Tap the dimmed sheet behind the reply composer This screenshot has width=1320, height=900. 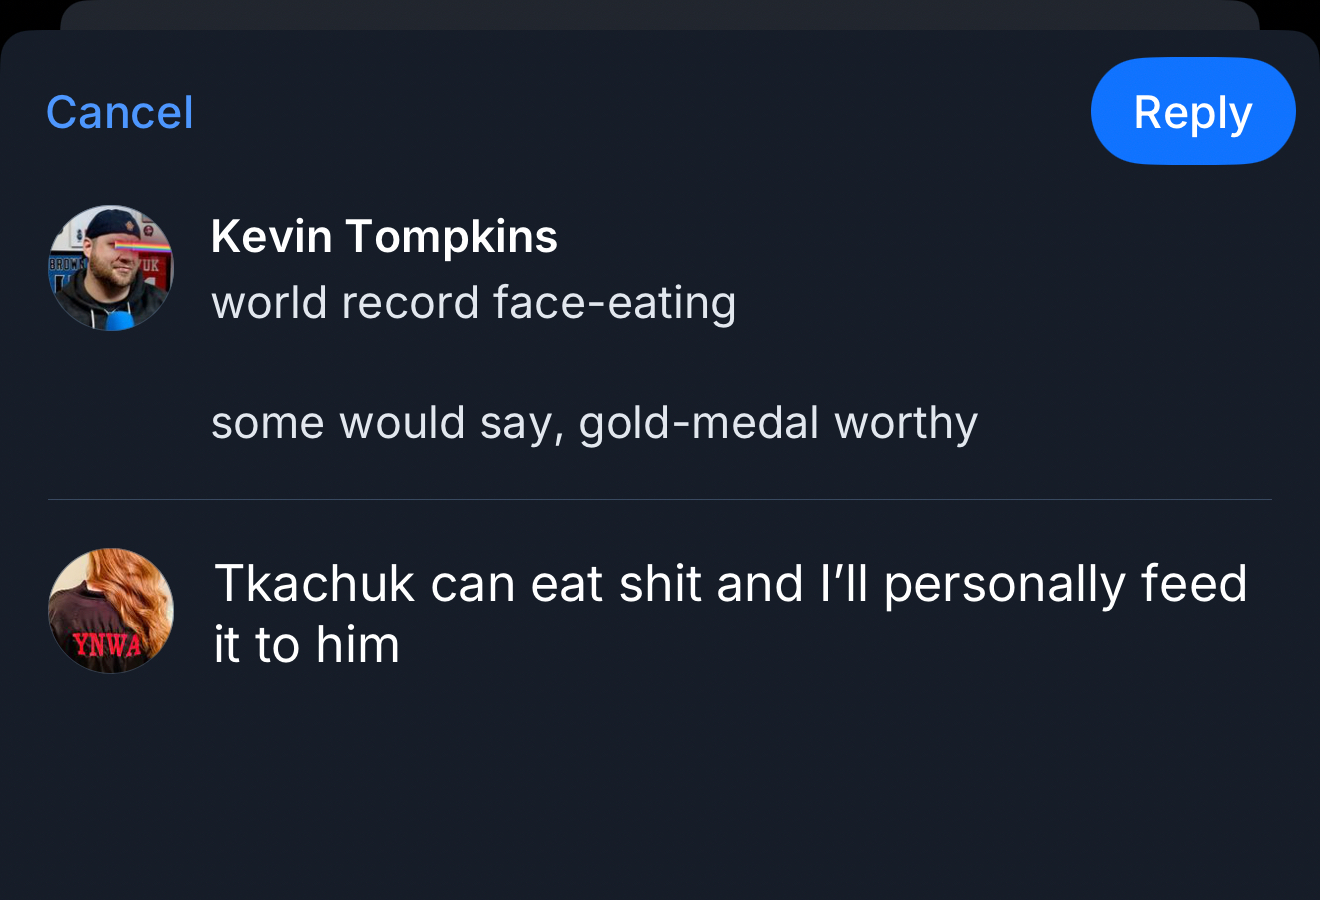(660, 14)
